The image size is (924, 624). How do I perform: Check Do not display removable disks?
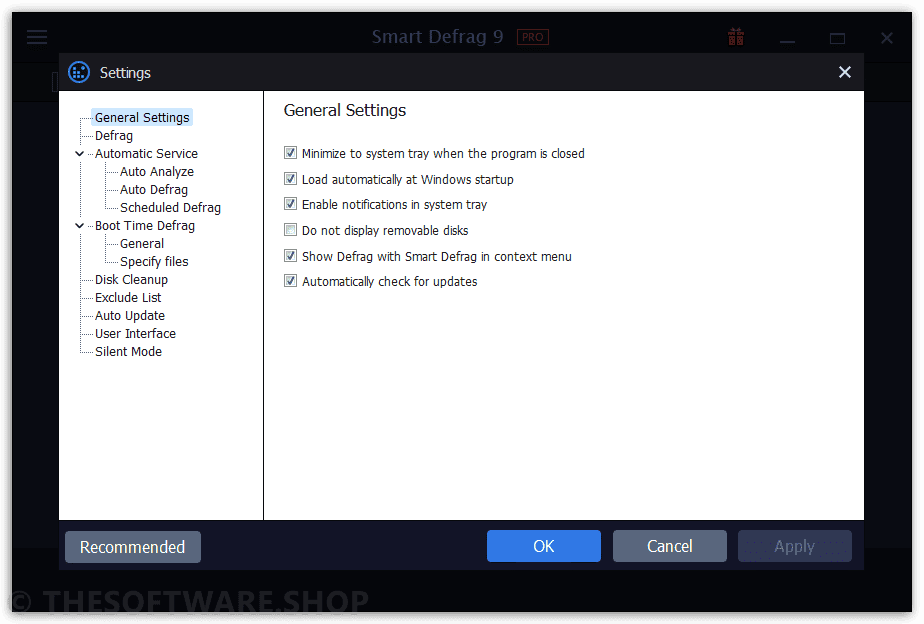click(290, 230)
